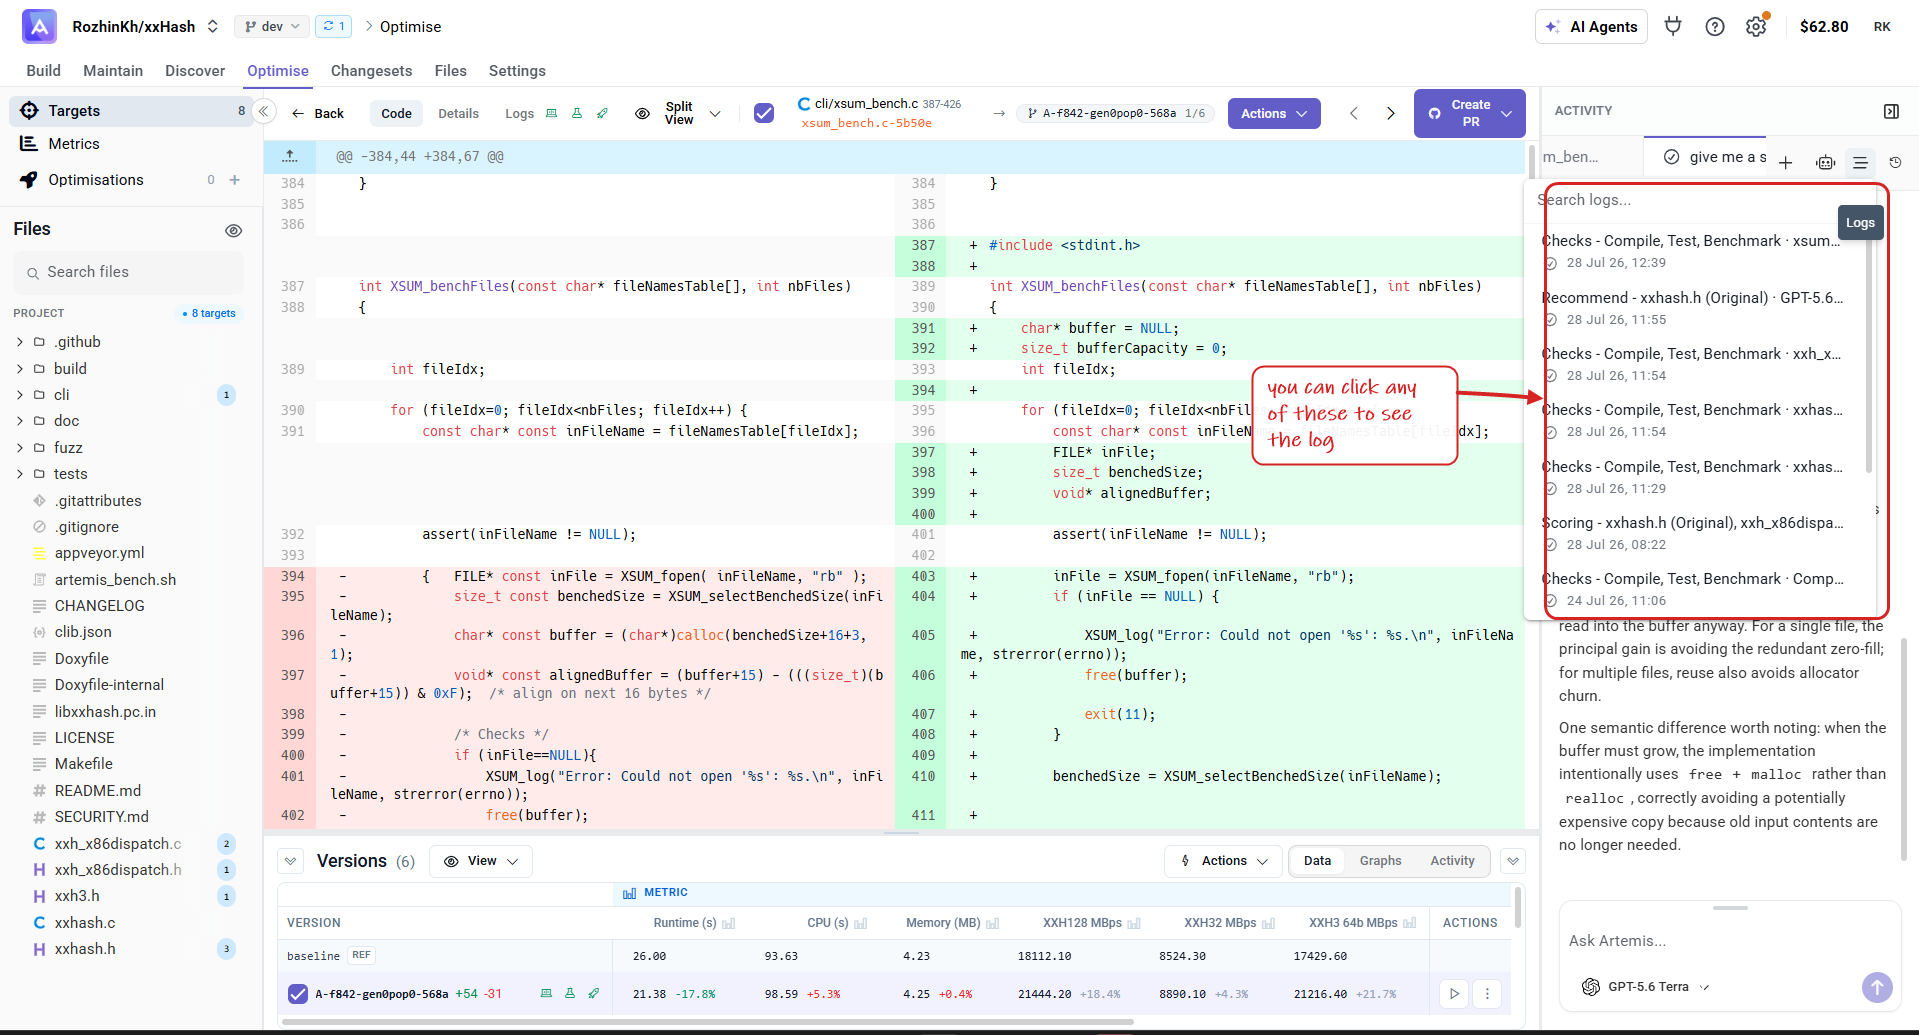Focus the Search files field
The width and height of the screenshot is (1919, 1035).
click(x=128, y=272)
